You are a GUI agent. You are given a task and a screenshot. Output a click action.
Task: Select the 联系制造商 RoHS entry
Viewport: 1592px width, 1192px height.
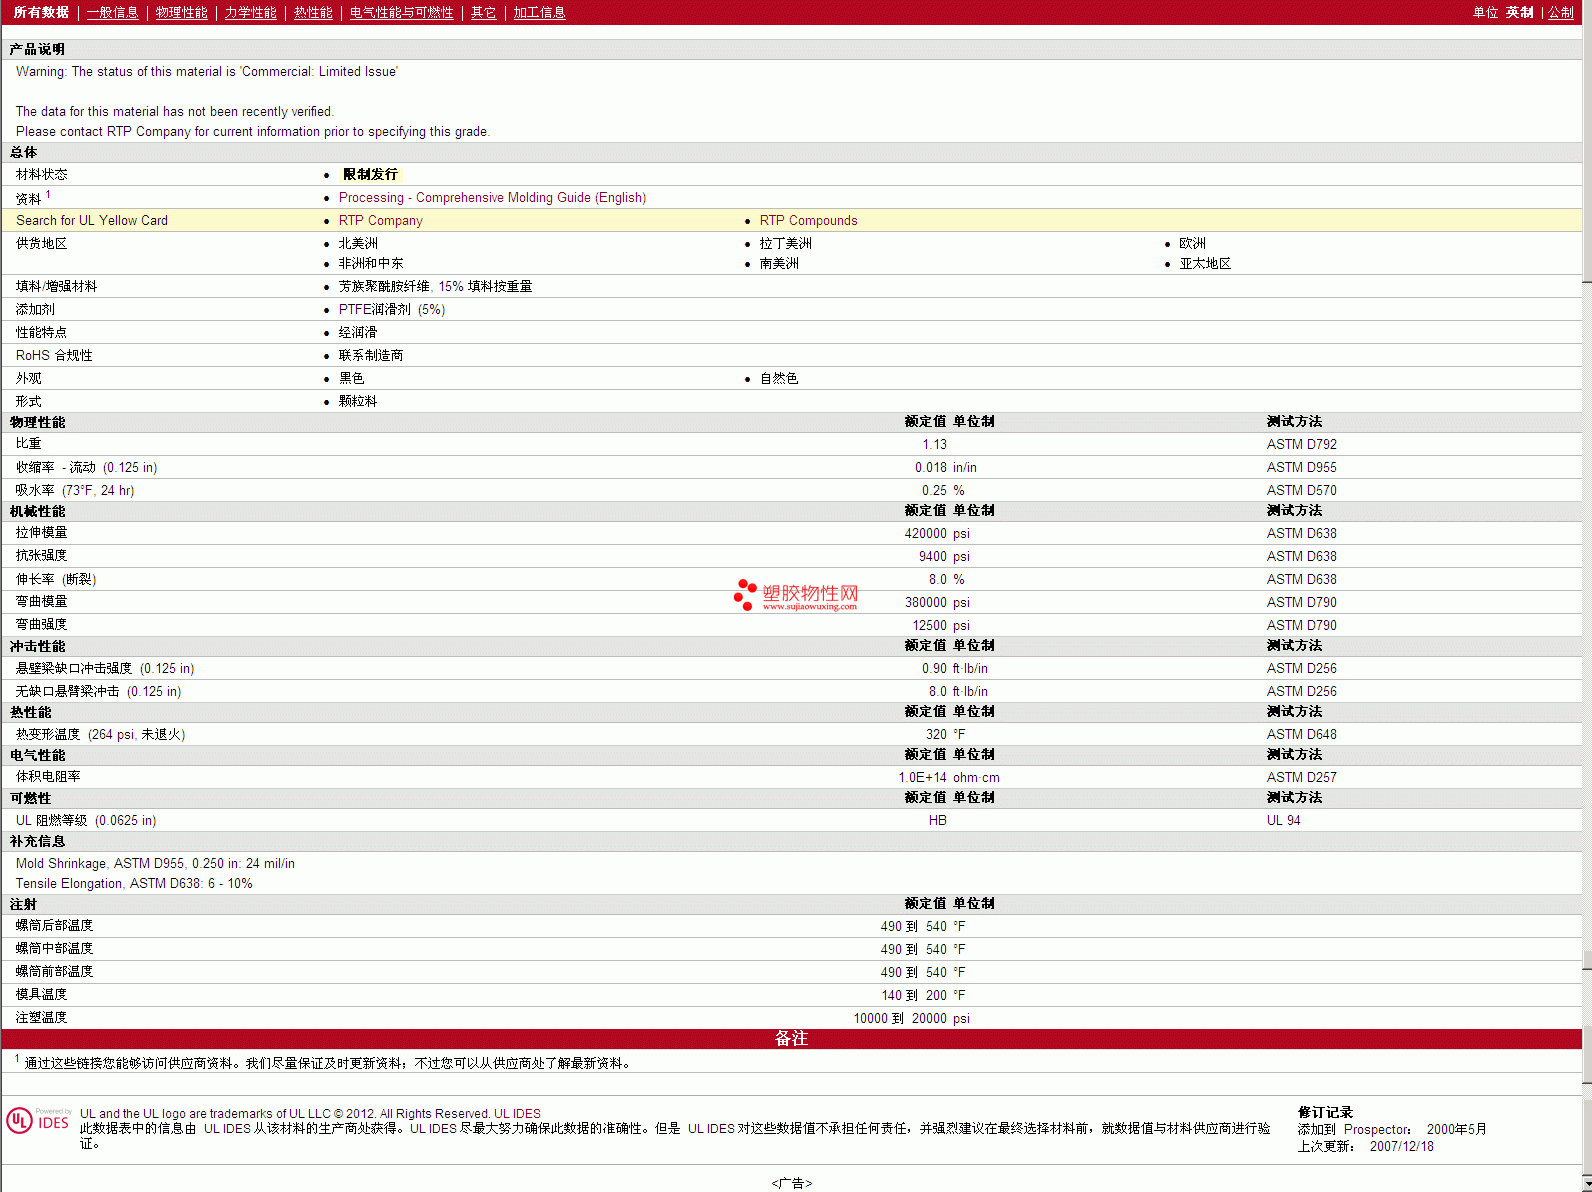click(370, 356)
